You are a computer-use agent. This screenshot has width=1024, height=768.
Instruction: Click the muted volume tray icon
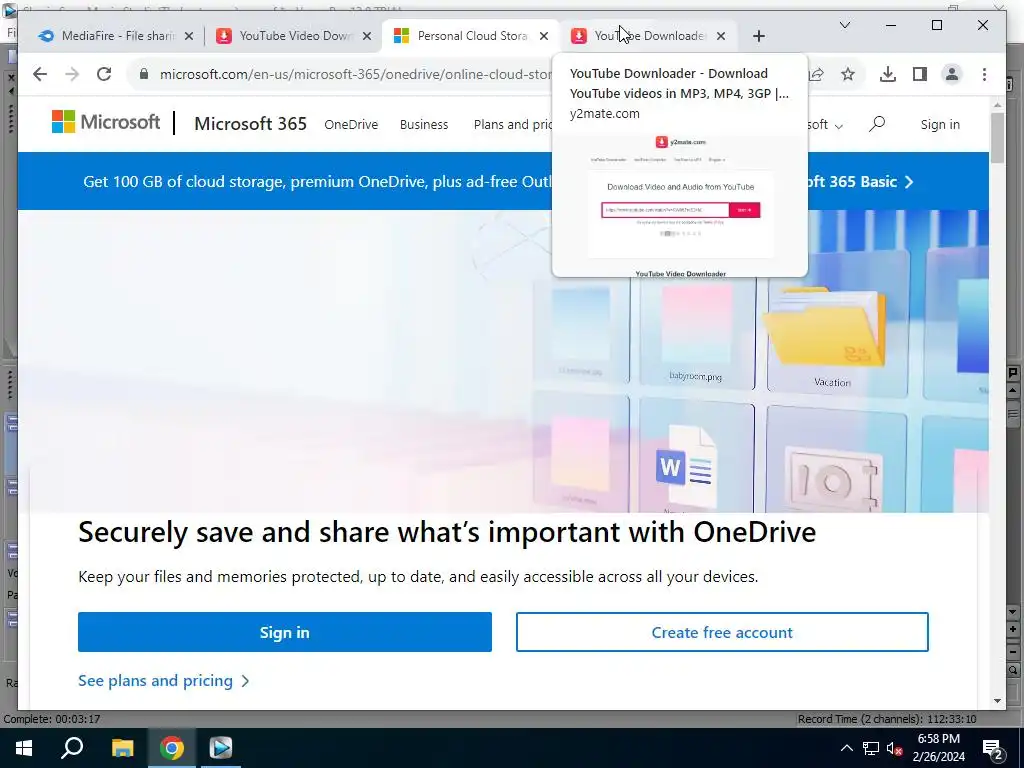[894, 748]
